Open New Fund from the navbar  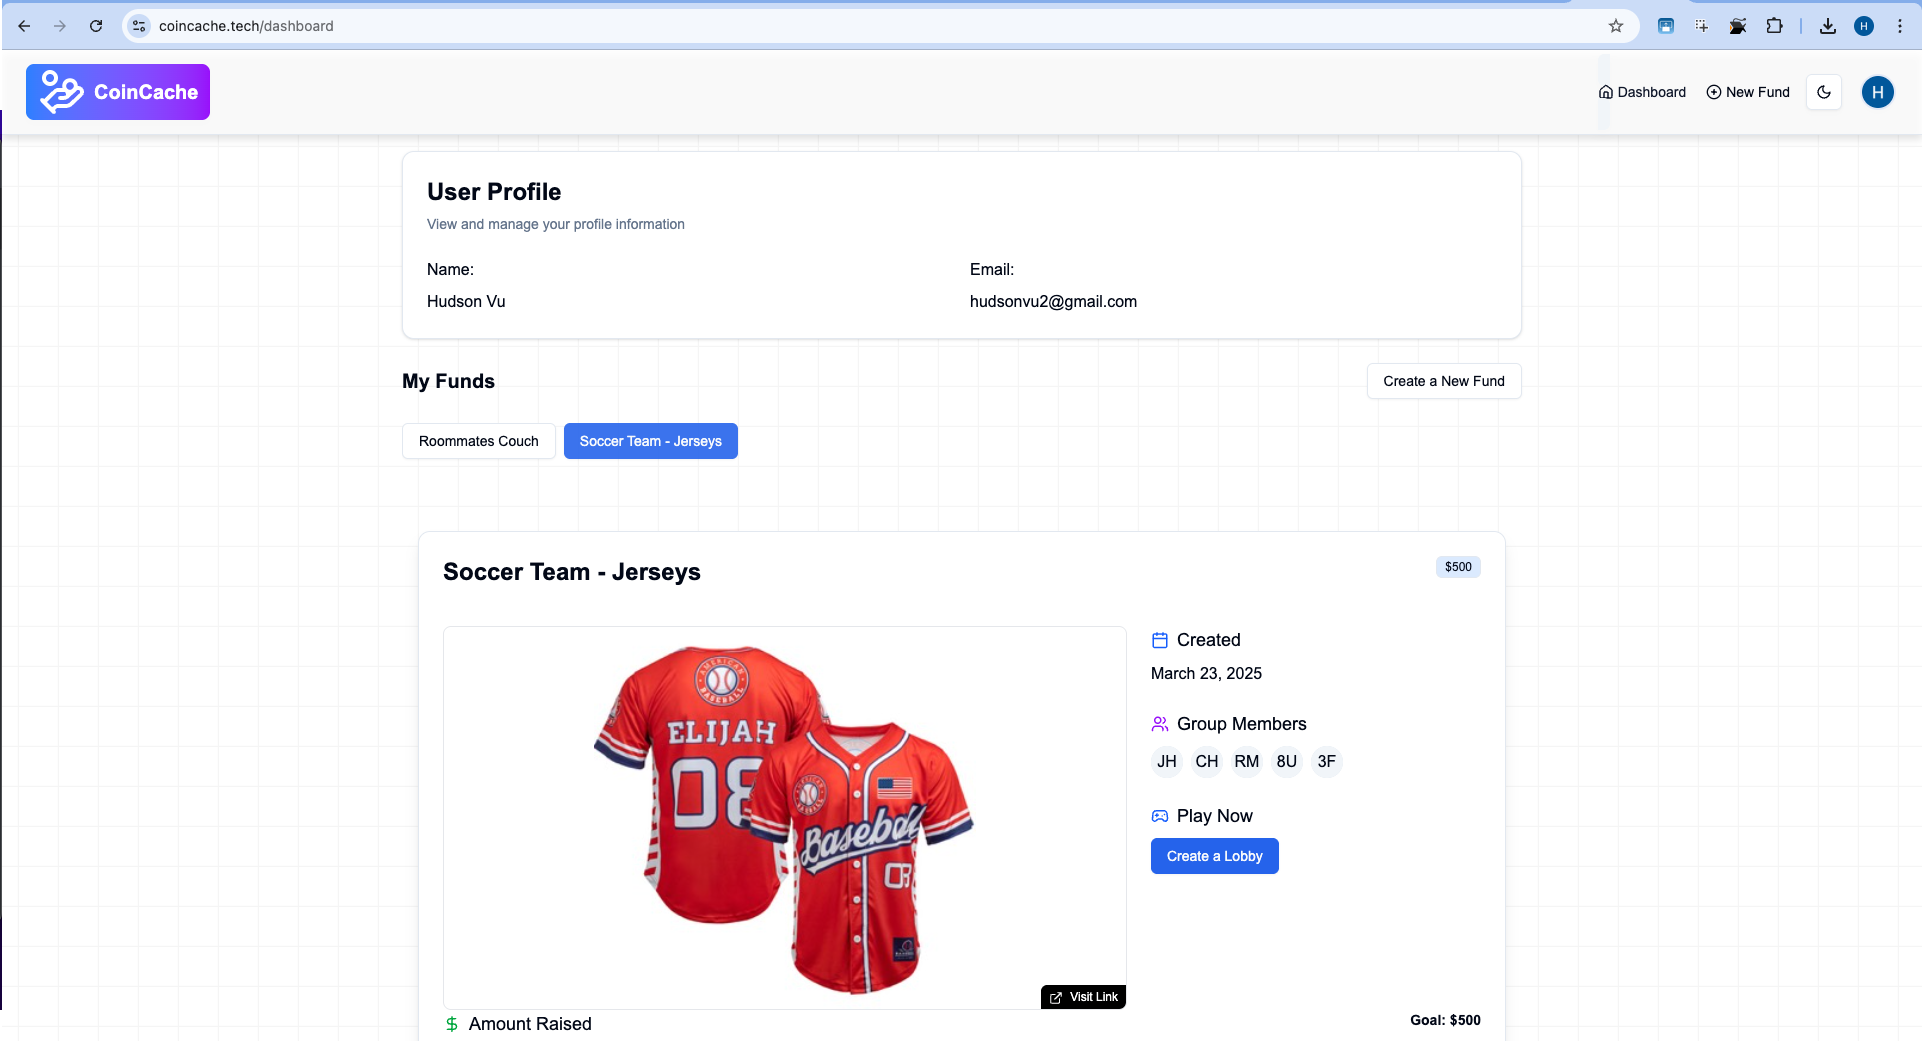pyautogui.click(x=1748, y=92)
